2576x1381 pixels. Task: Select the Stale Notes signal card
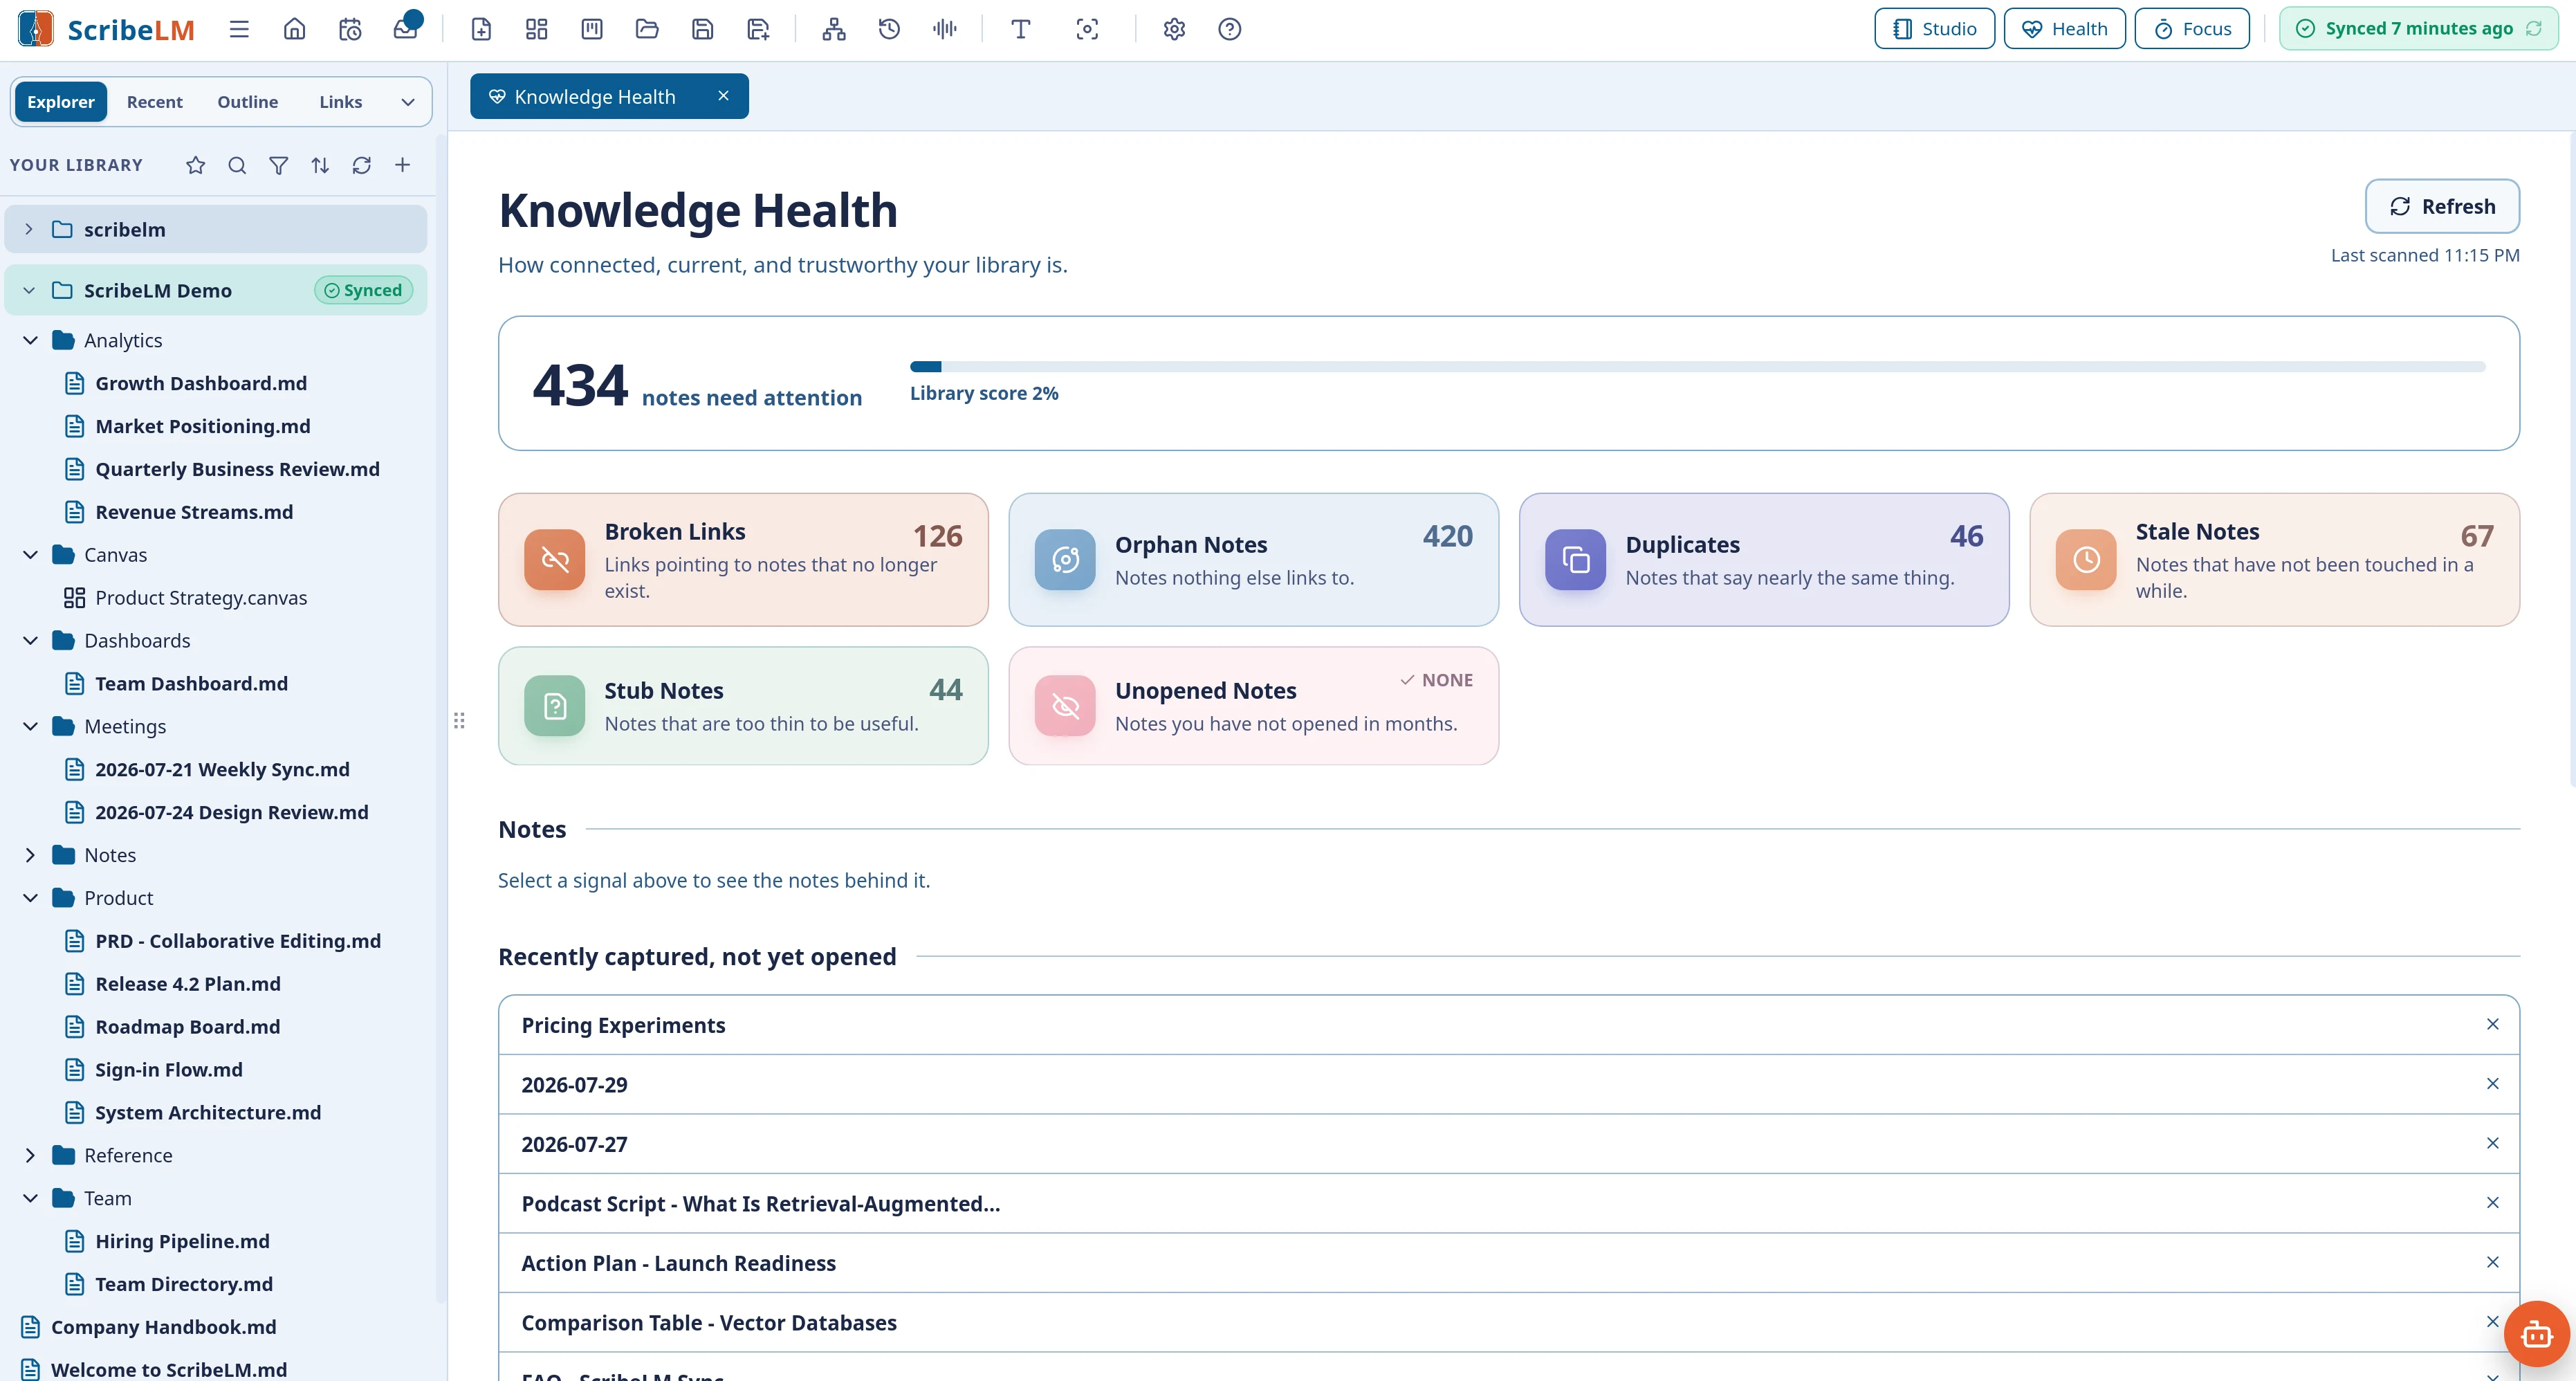coord(2275,560)
